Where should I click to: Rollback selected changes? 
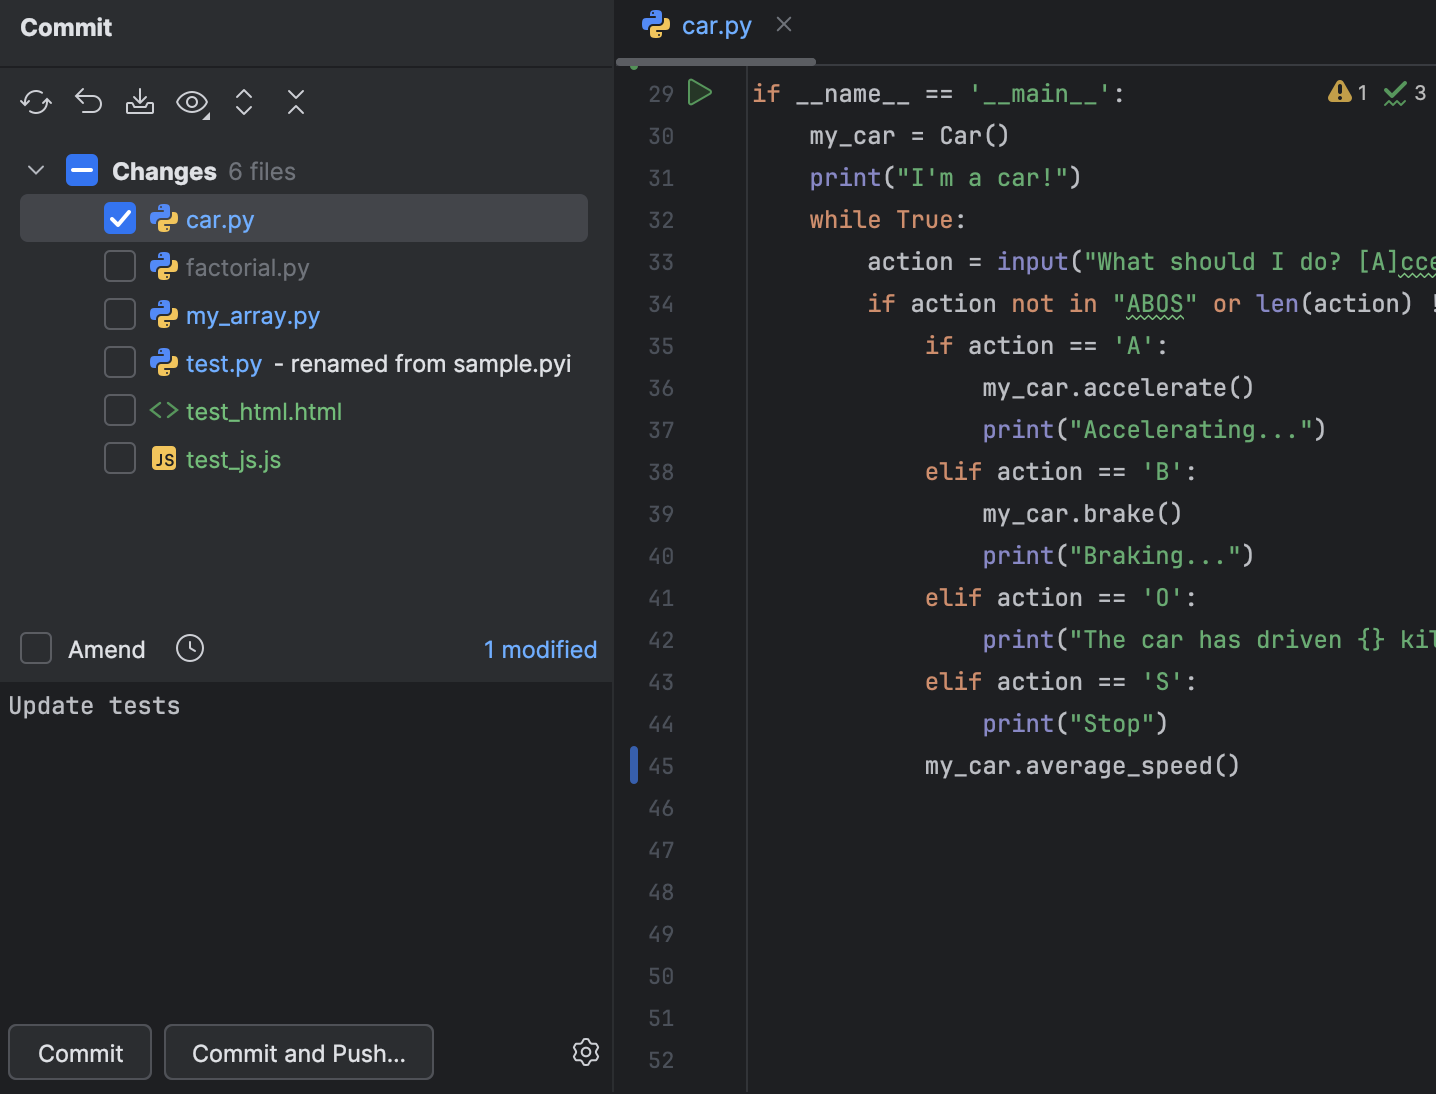(x=88, y=101)
